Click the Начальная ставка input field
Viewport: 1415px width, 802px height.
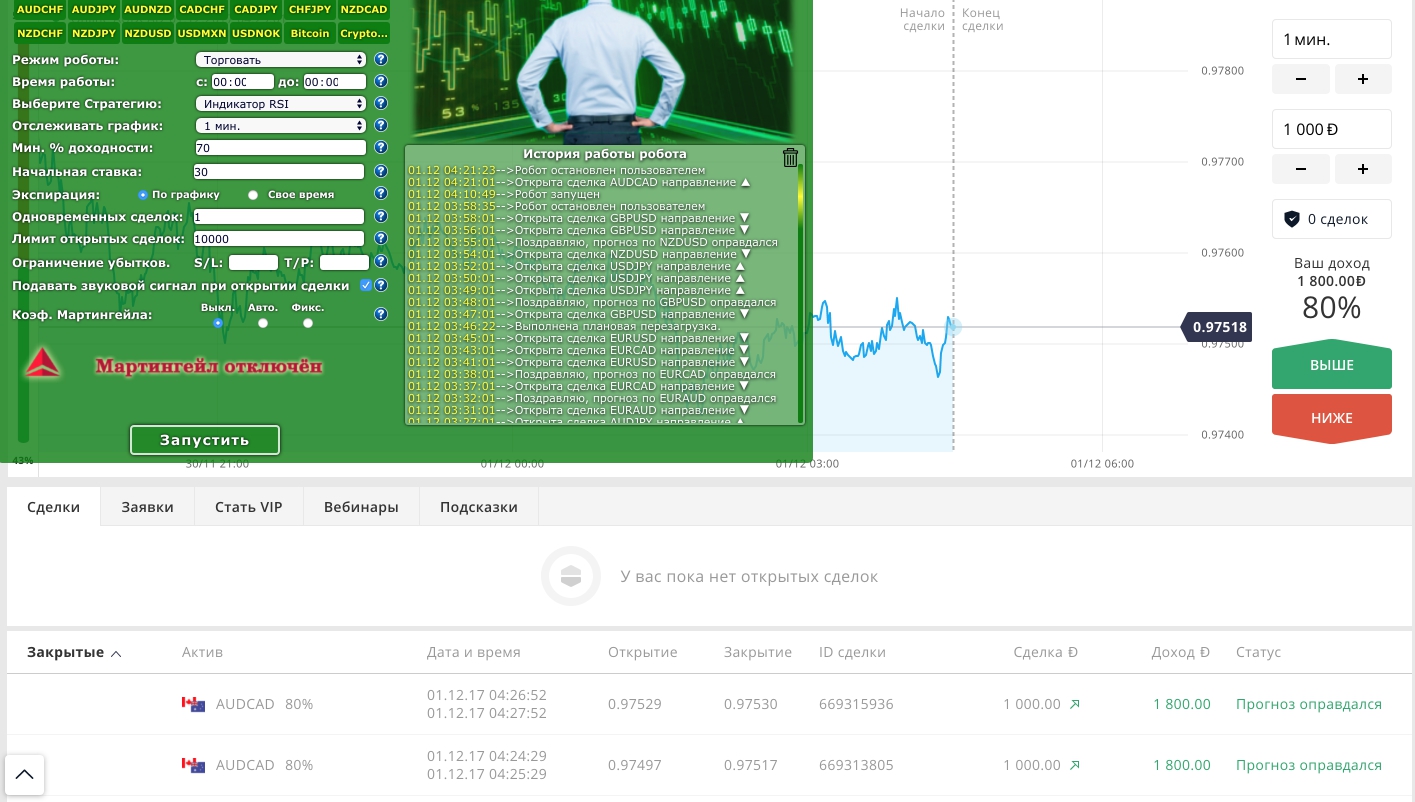279,172
